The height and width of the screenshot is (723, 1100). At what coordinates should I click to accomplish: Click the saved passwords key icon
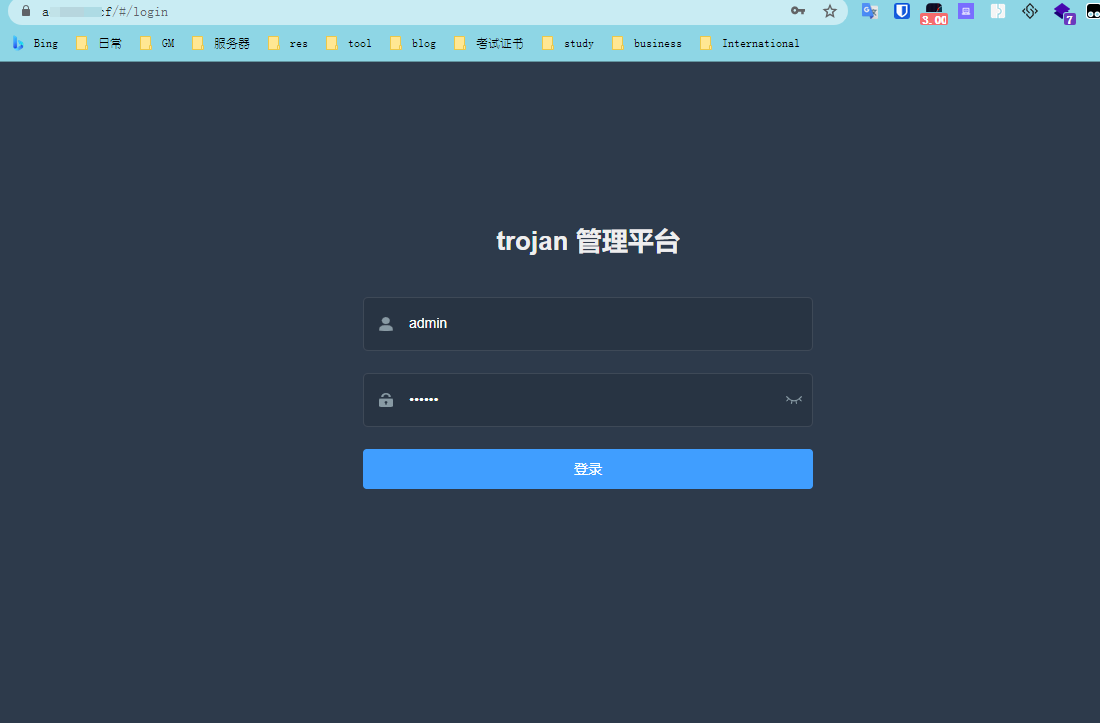click(x=797, y=11)
